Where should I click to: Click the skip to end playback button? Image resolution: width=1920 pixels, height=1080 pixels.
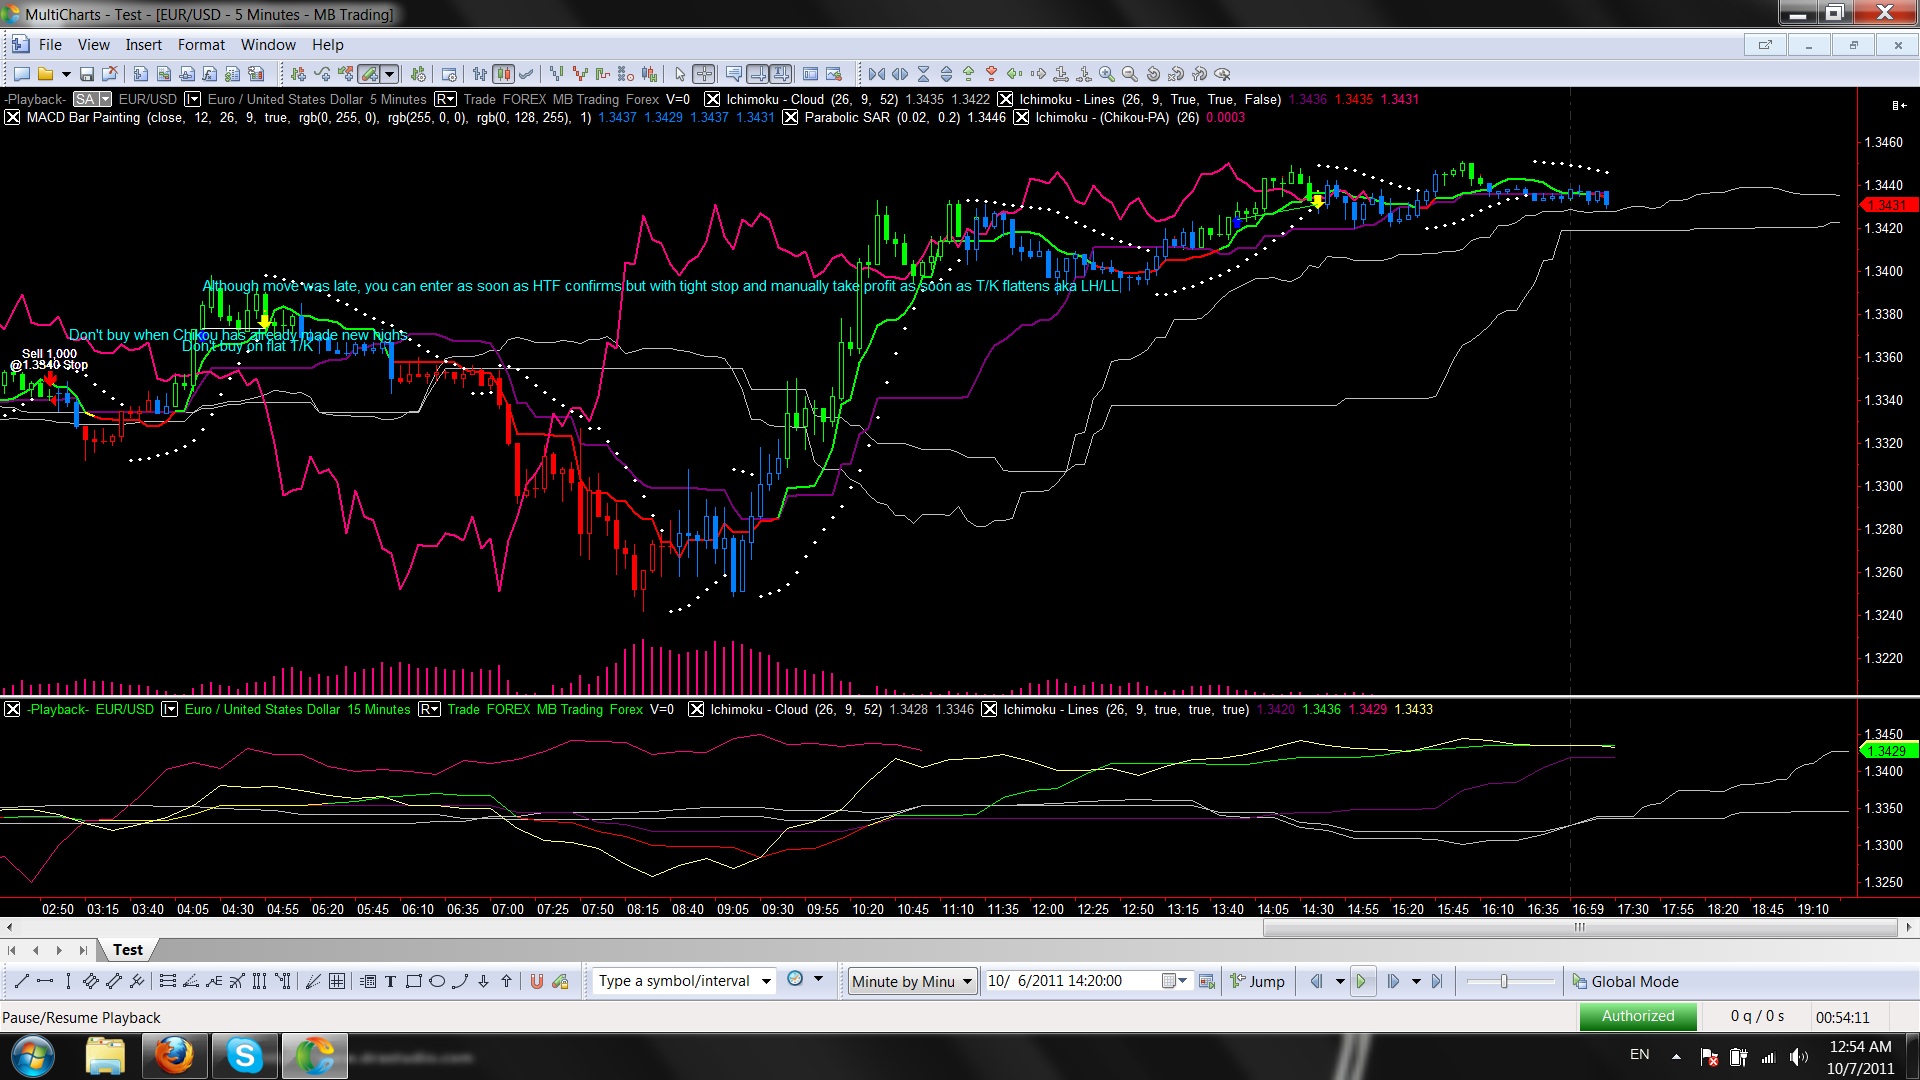[x=1437, y=981]
